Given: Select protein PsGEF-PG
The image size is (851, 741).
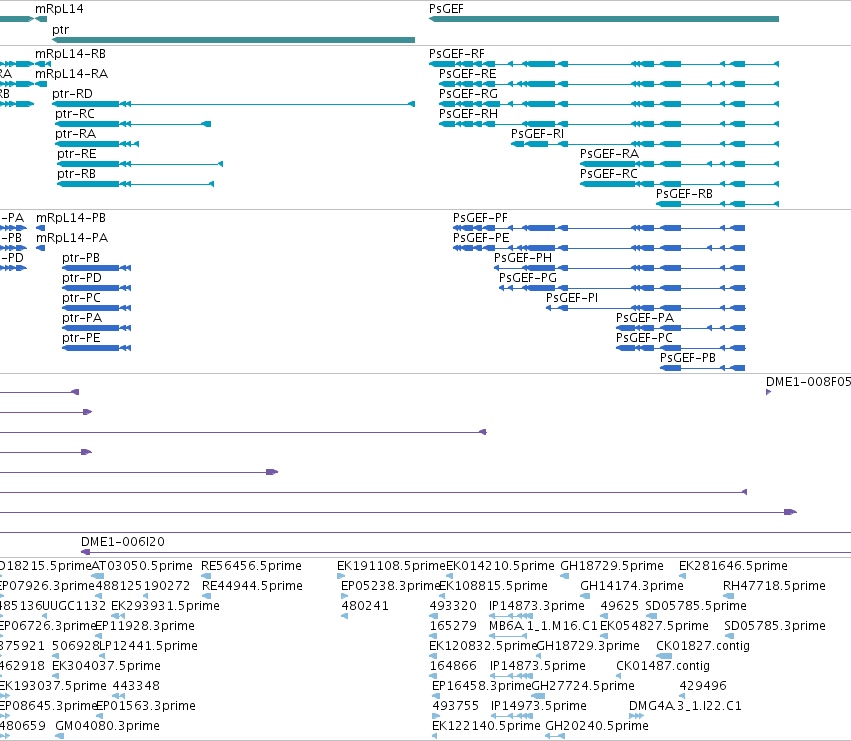Looking at the screenshot, I should pyautogui.click(x=622, y=288).
